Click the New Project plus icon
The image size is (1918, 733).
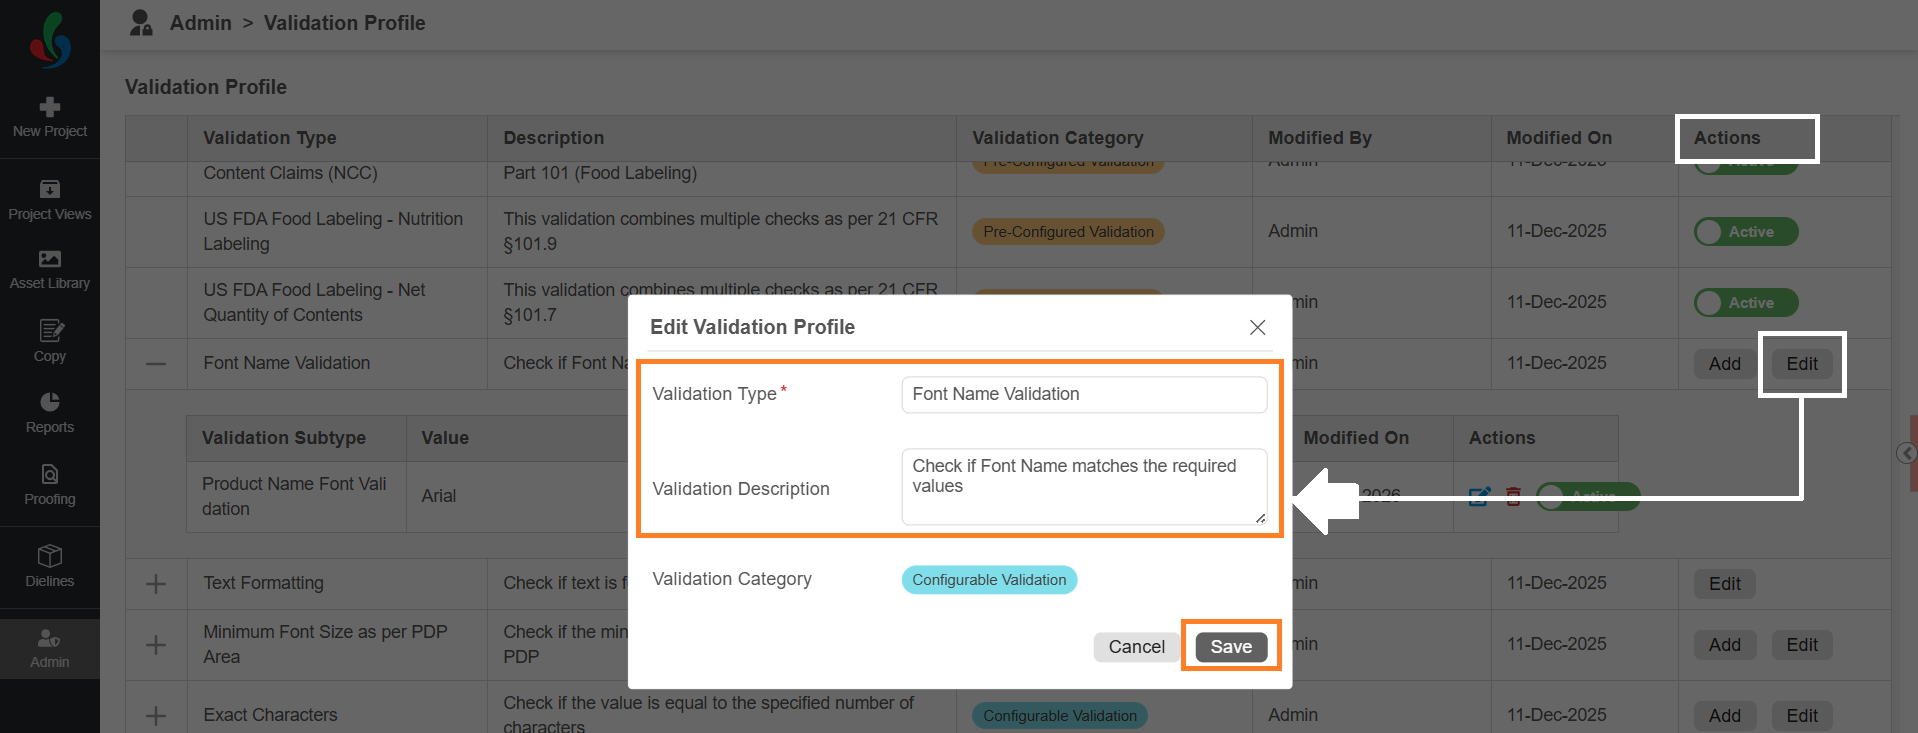click(x=50, y=107)
